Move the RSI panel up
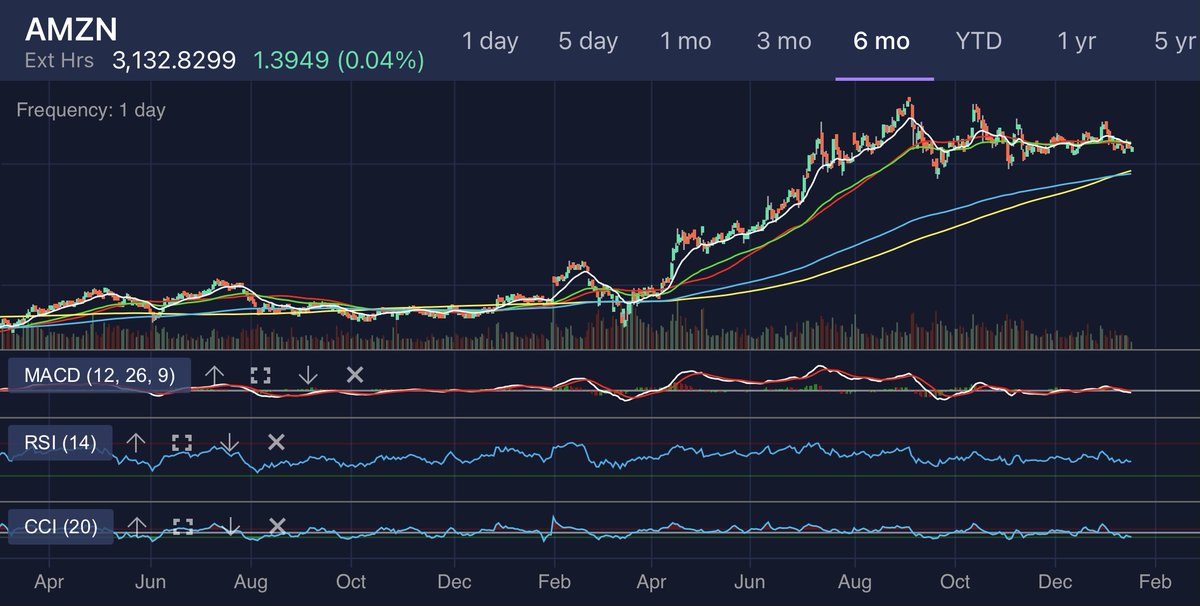 tap(137, 441)
